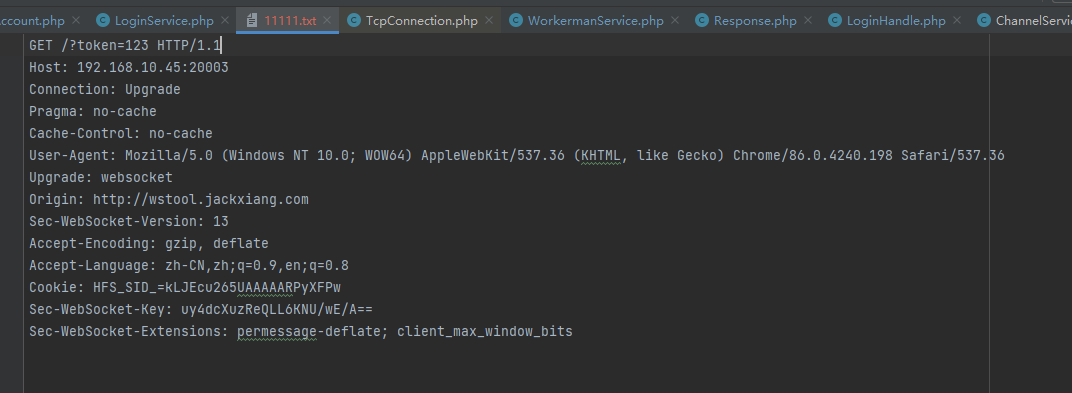
Task: Click the TcpConnection.php class icon
Action: 353,21
